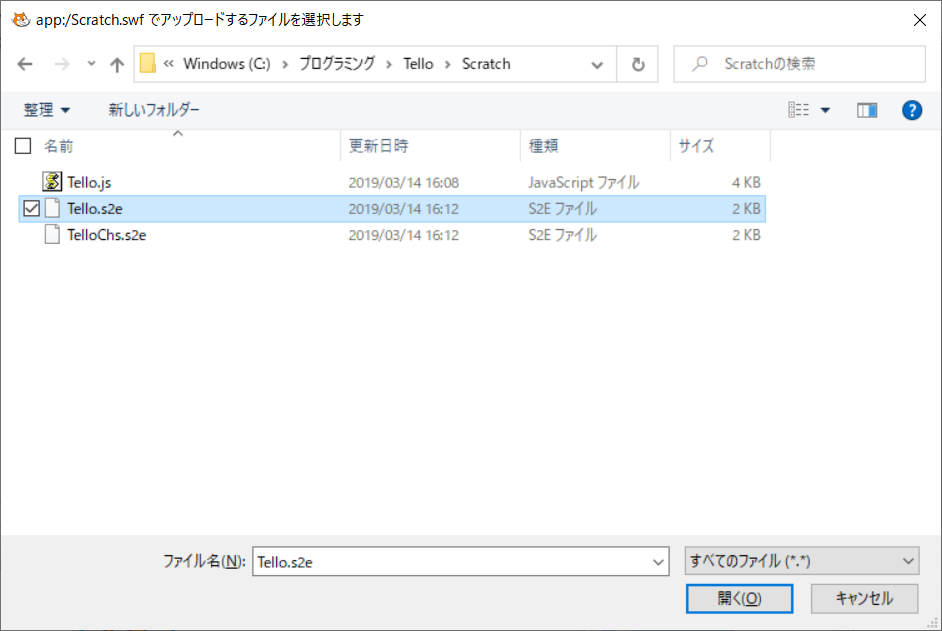Go back with the left arrow
Screen dimensions: 942x631
[x=25, y=64]
